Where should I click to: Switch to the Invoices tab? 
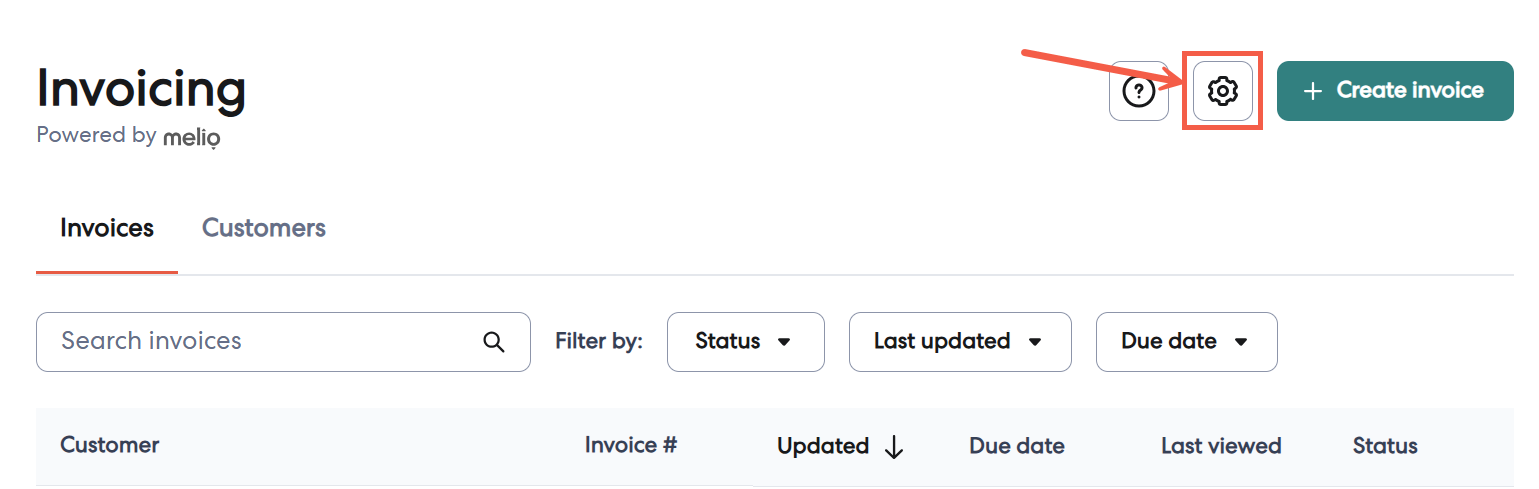107,228
